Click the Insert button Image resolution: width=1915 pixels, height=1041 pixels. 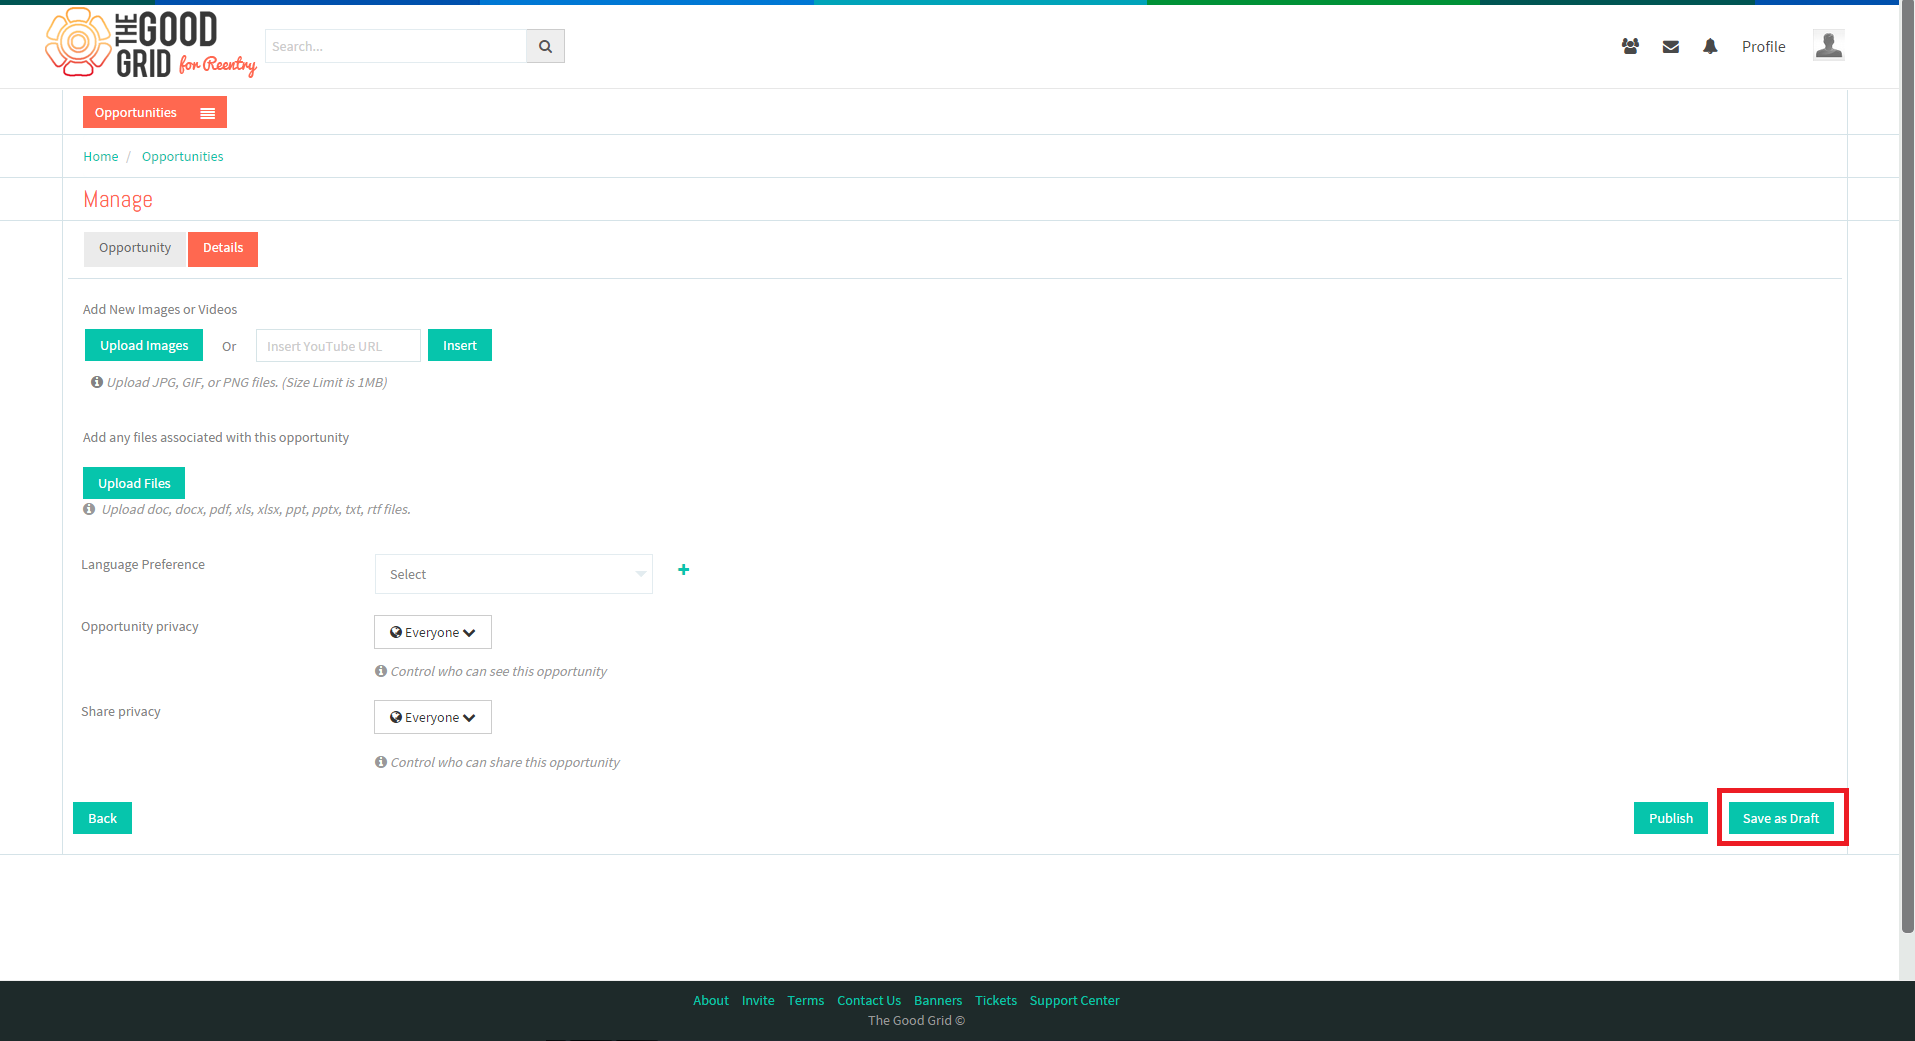click(460, 345)
